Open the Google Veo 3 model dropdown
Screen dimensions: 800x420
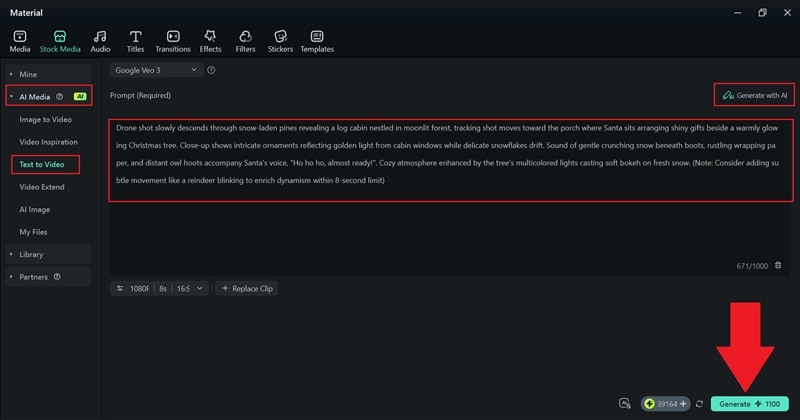tap(156, 70)
